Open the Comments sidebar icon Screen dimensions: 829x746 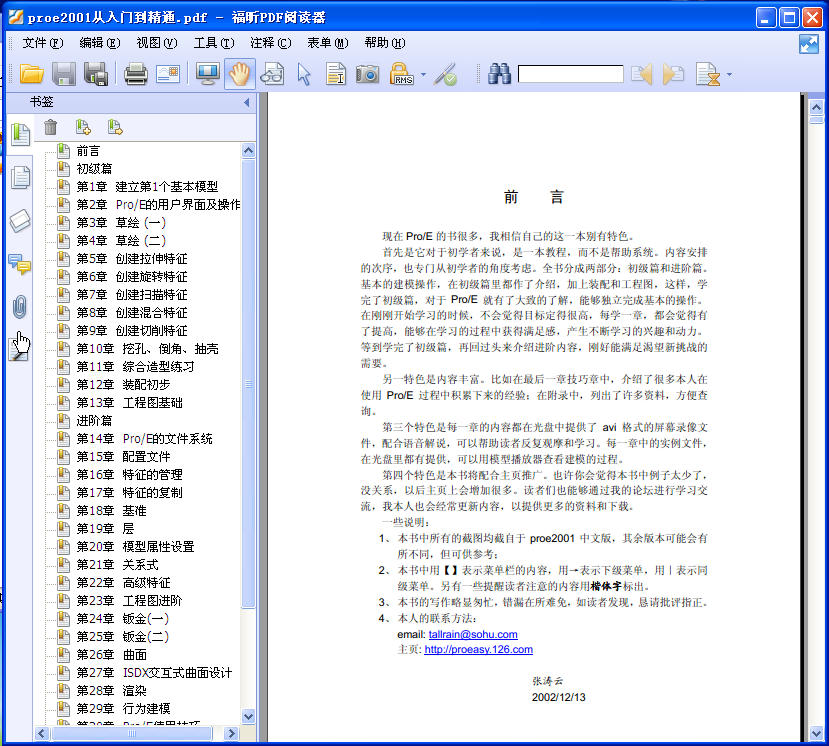click(x=20, y=264)
